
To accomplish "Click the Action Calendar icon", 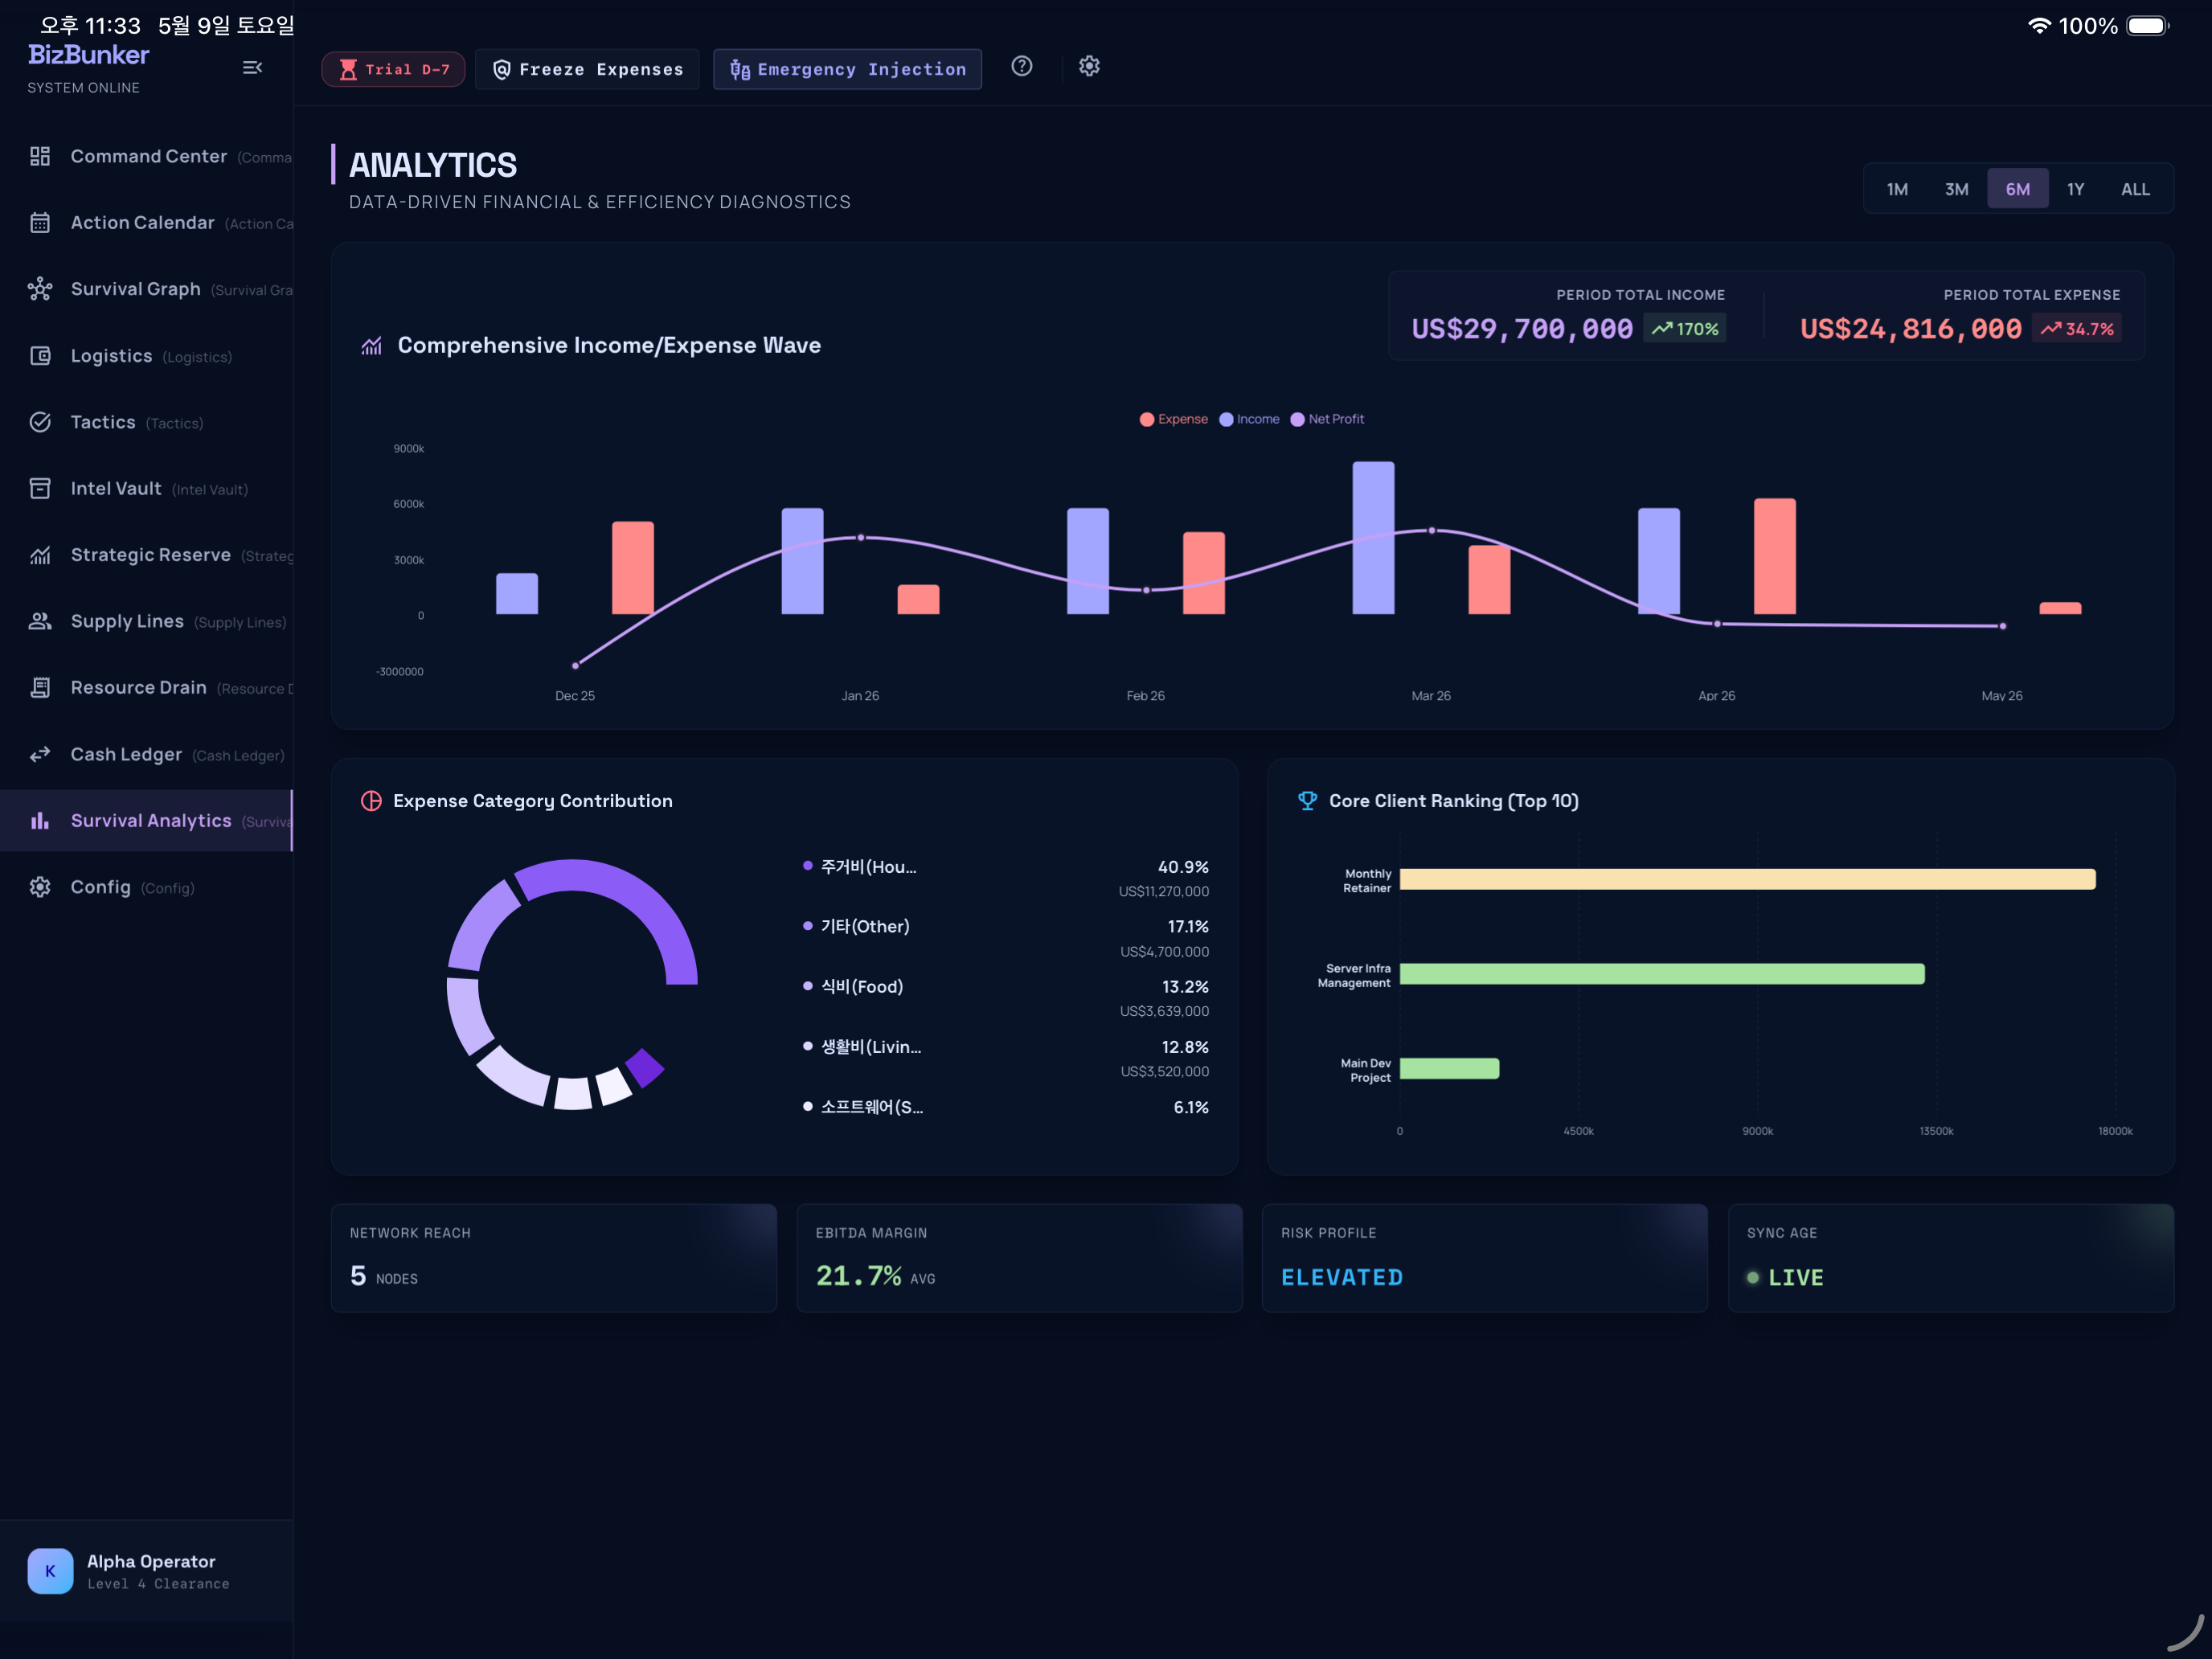I will (40, 222).
